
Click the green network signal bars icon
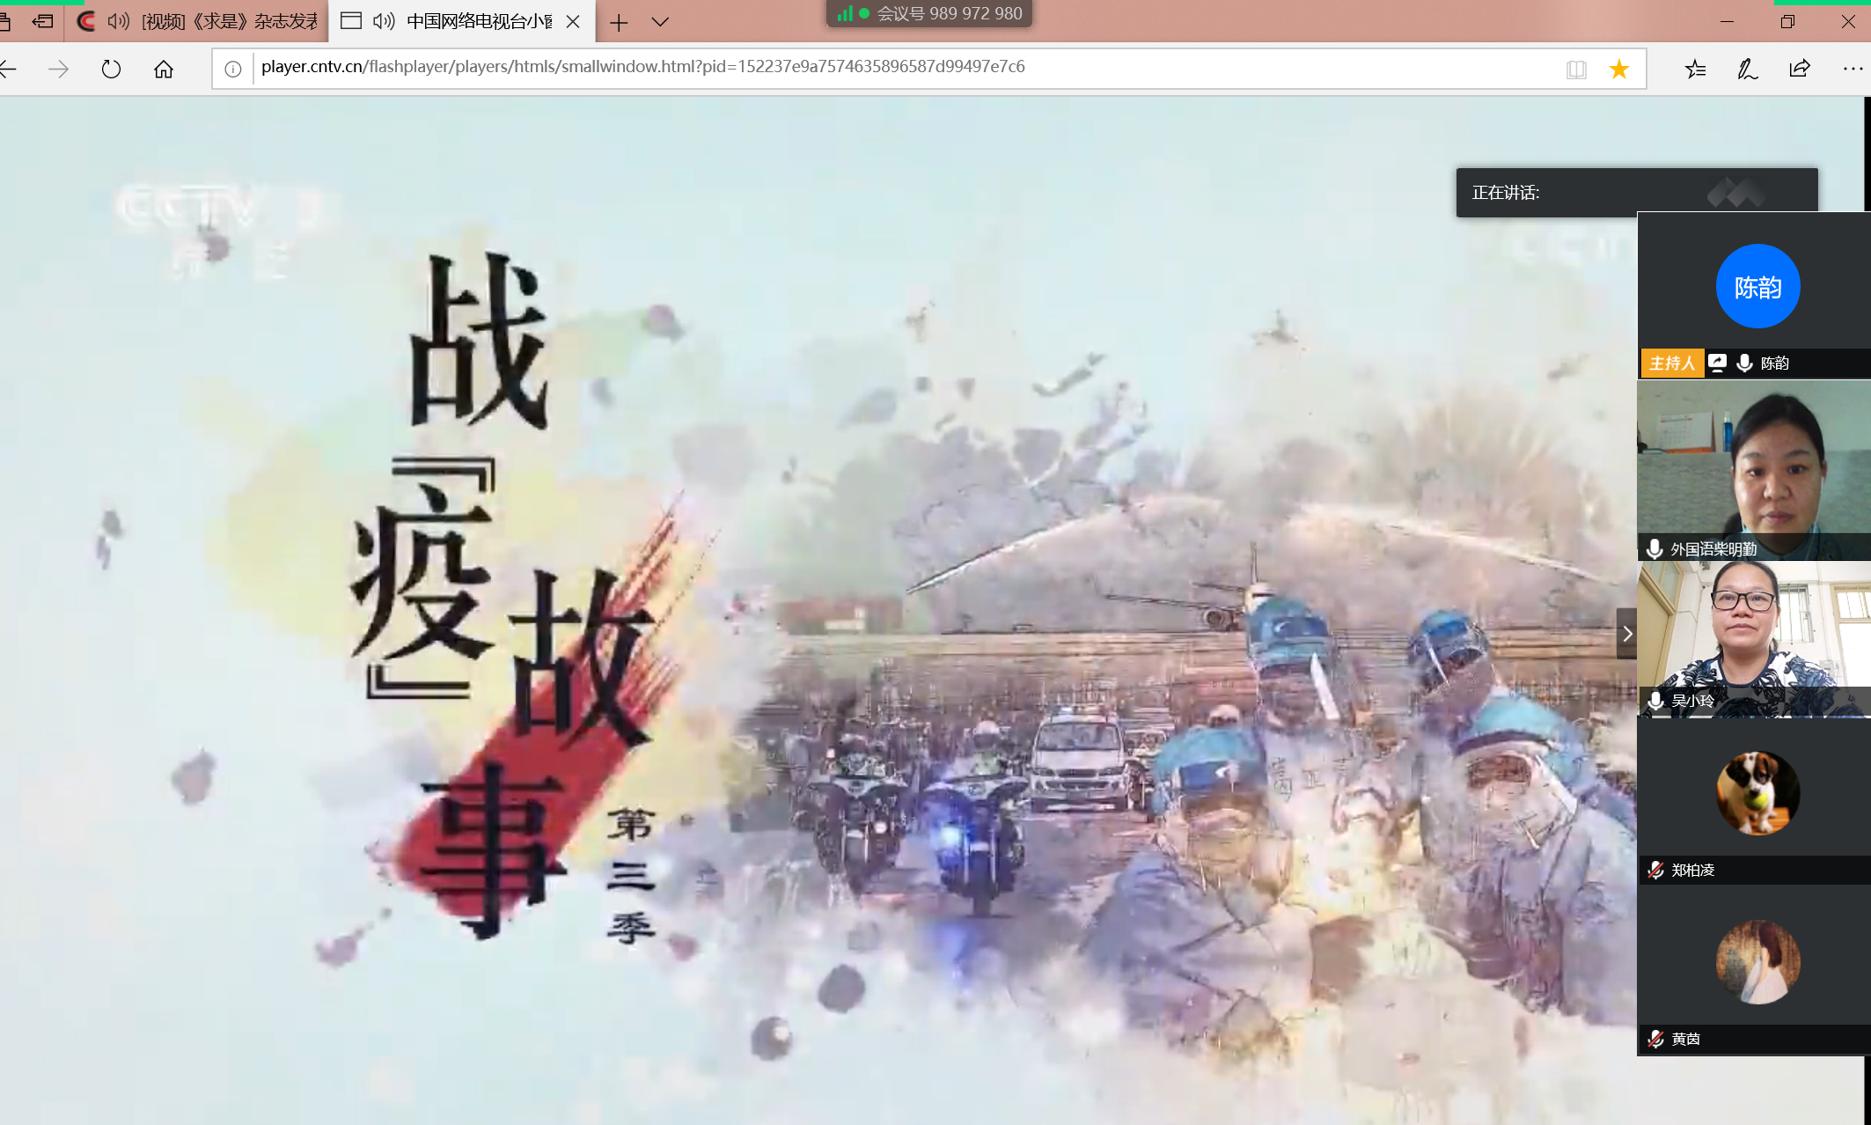[845, 14]
